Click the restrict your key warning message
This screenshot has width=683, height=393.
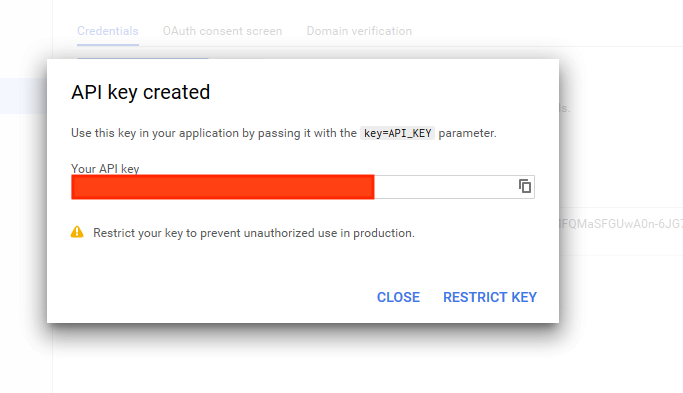pos(254,233)
